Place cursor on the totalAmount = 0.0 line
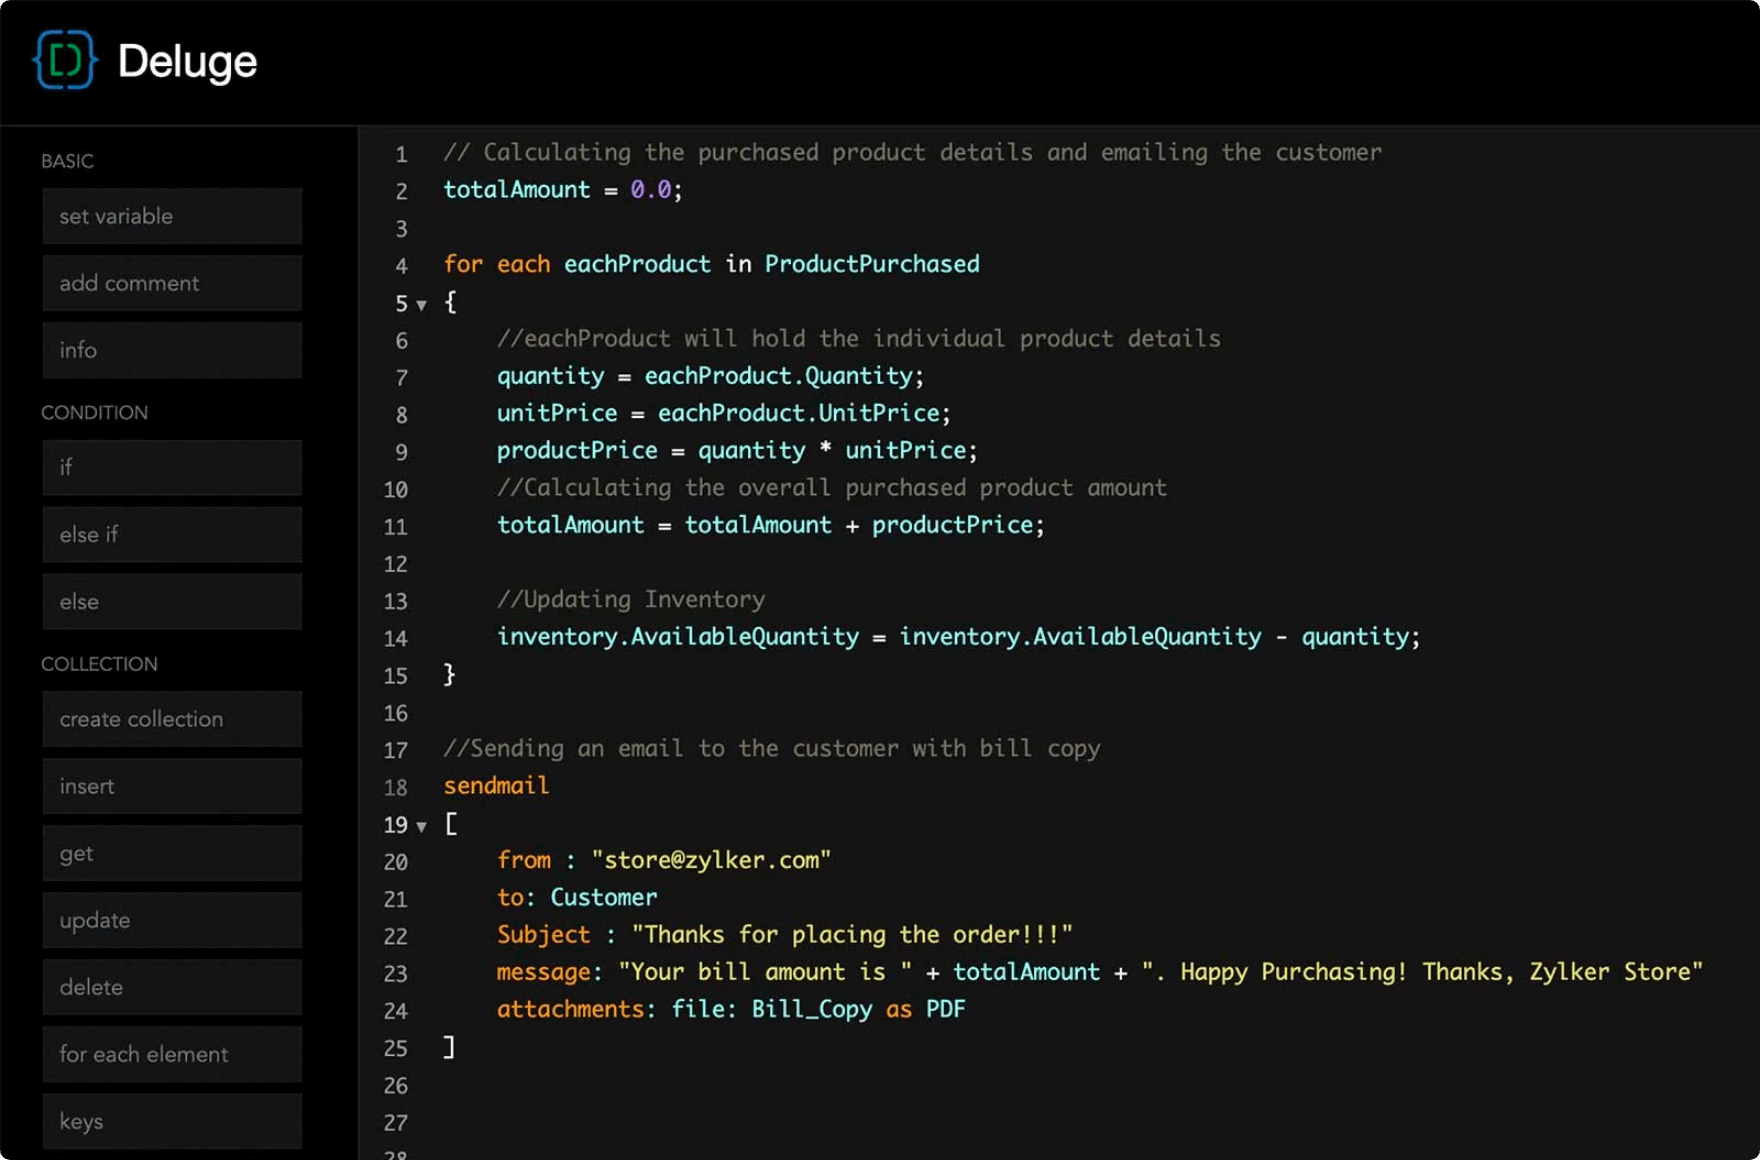 click(x=562, y=190)
